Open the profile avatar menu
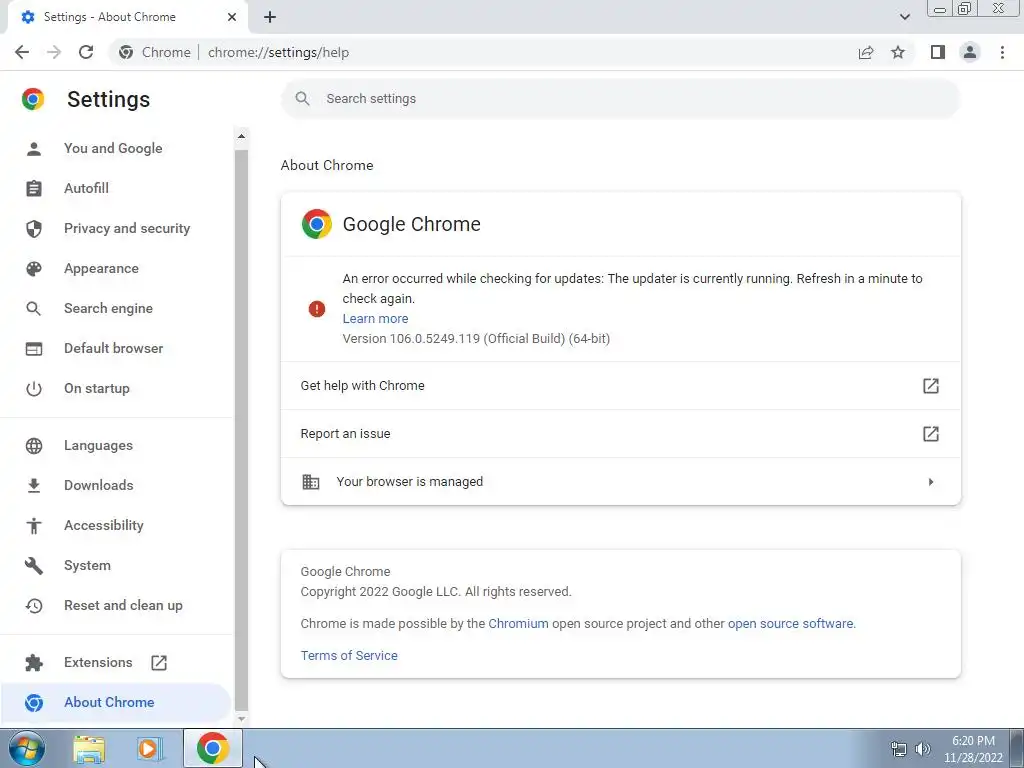Viewport: 1024px width, 768px height. click(x=970, y=52)
